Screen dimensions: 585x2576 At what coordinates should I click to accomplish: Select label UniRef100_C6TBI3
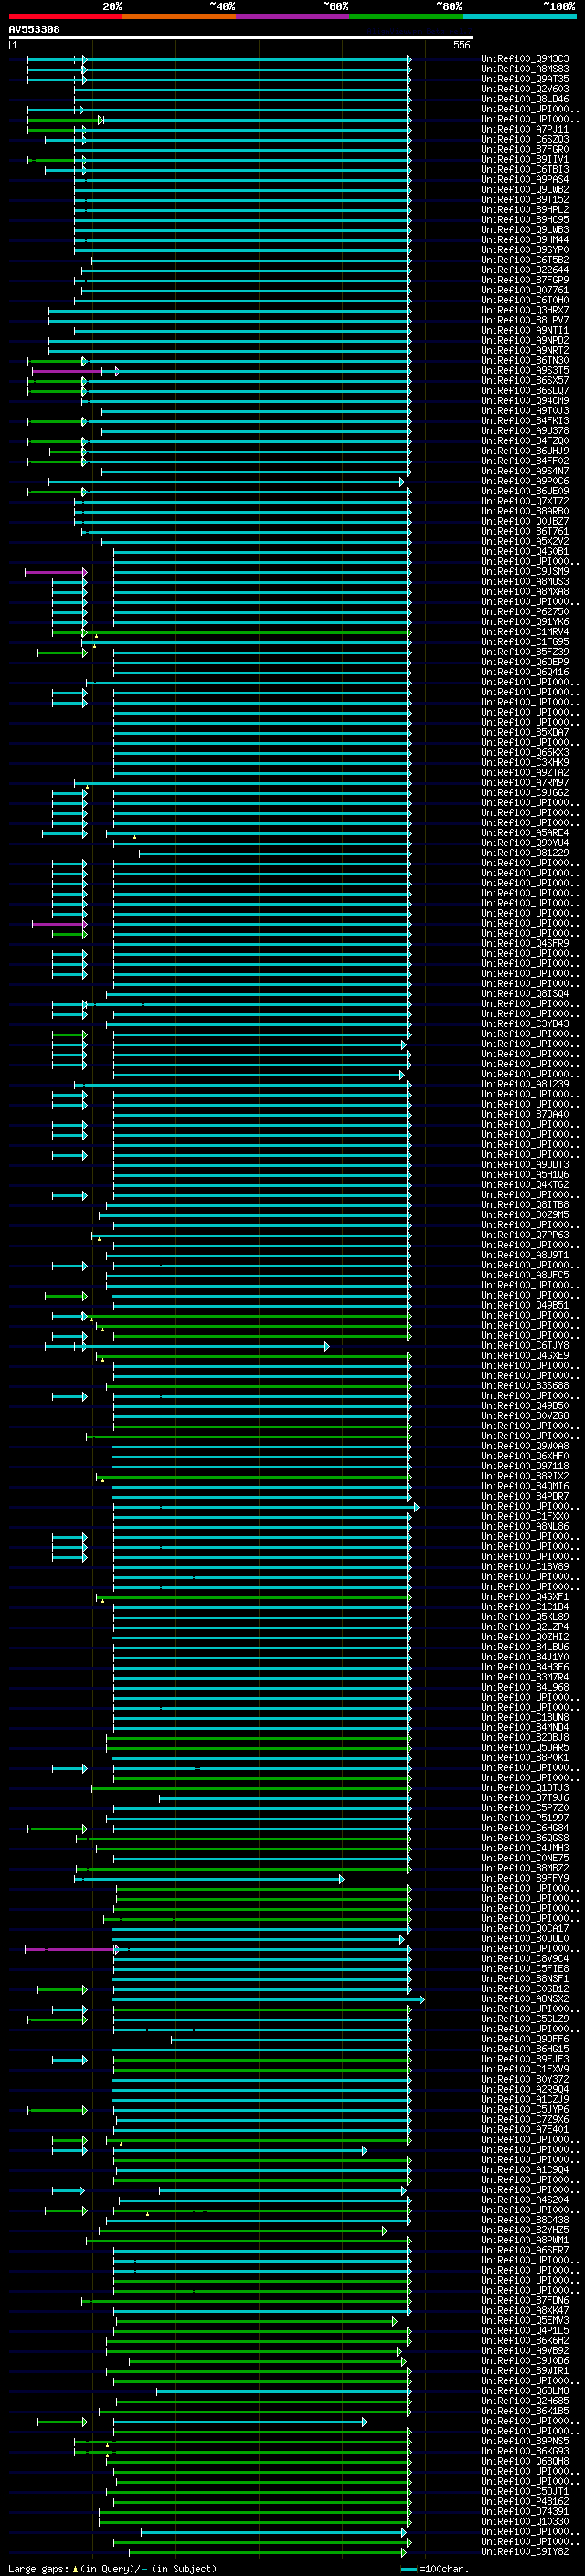(x=525, y=169)
